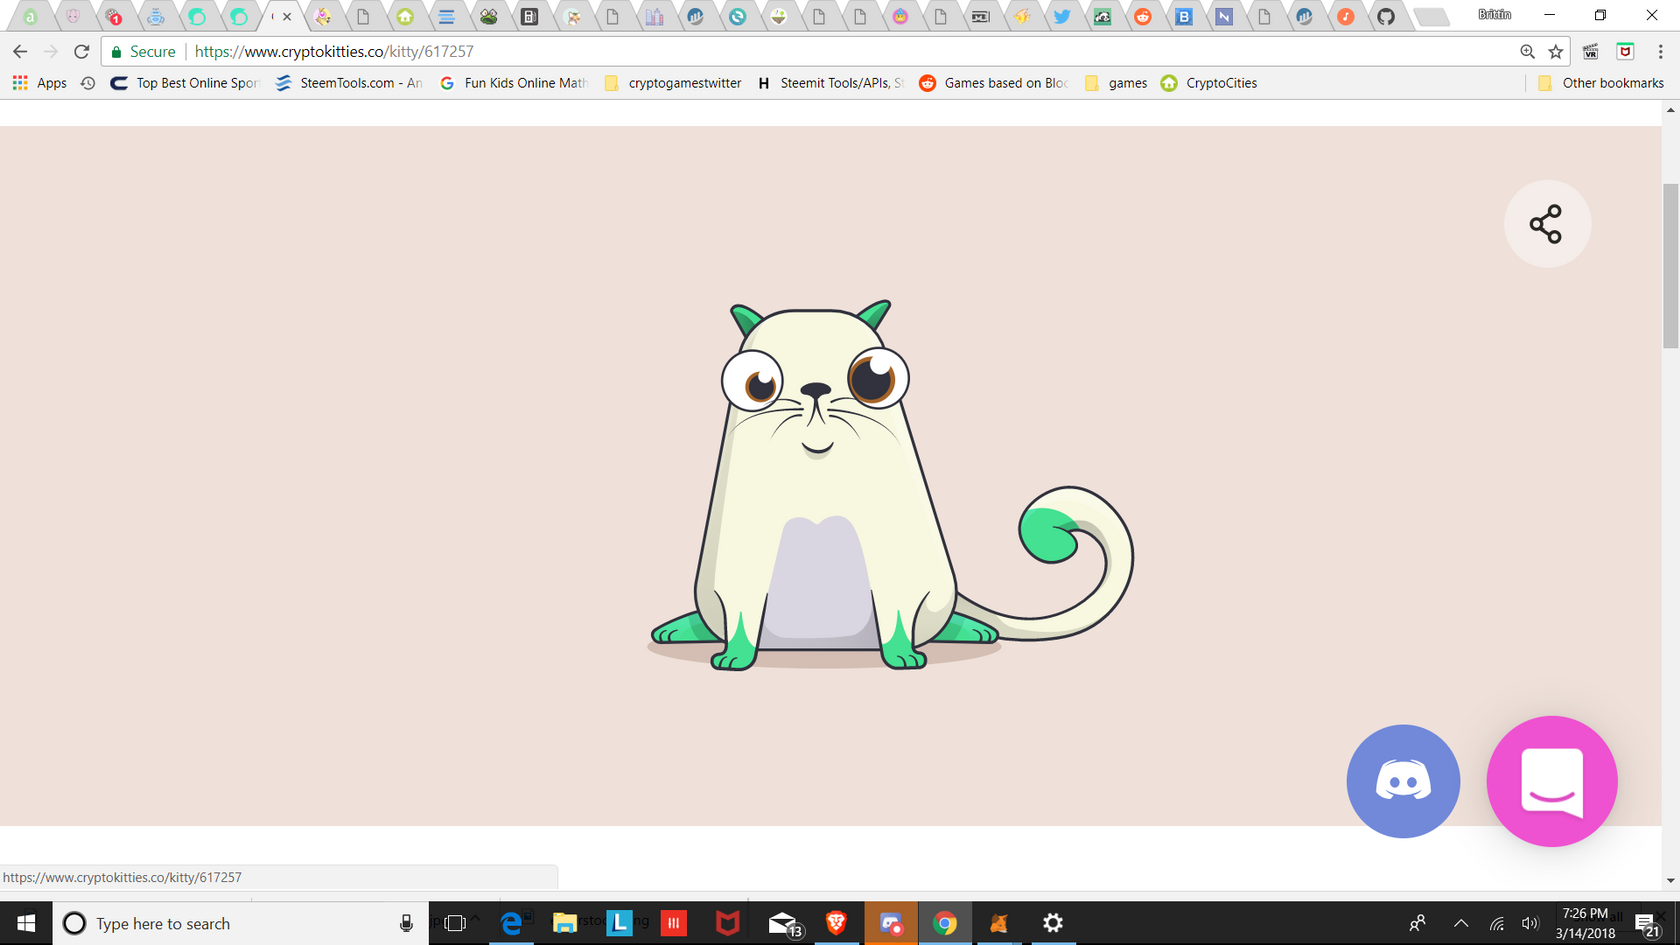Image resolution: width=1680 pixels, height=945 pixels.
Task: Select the green-and-cream kitty artwork
Action: click(890, 486)
